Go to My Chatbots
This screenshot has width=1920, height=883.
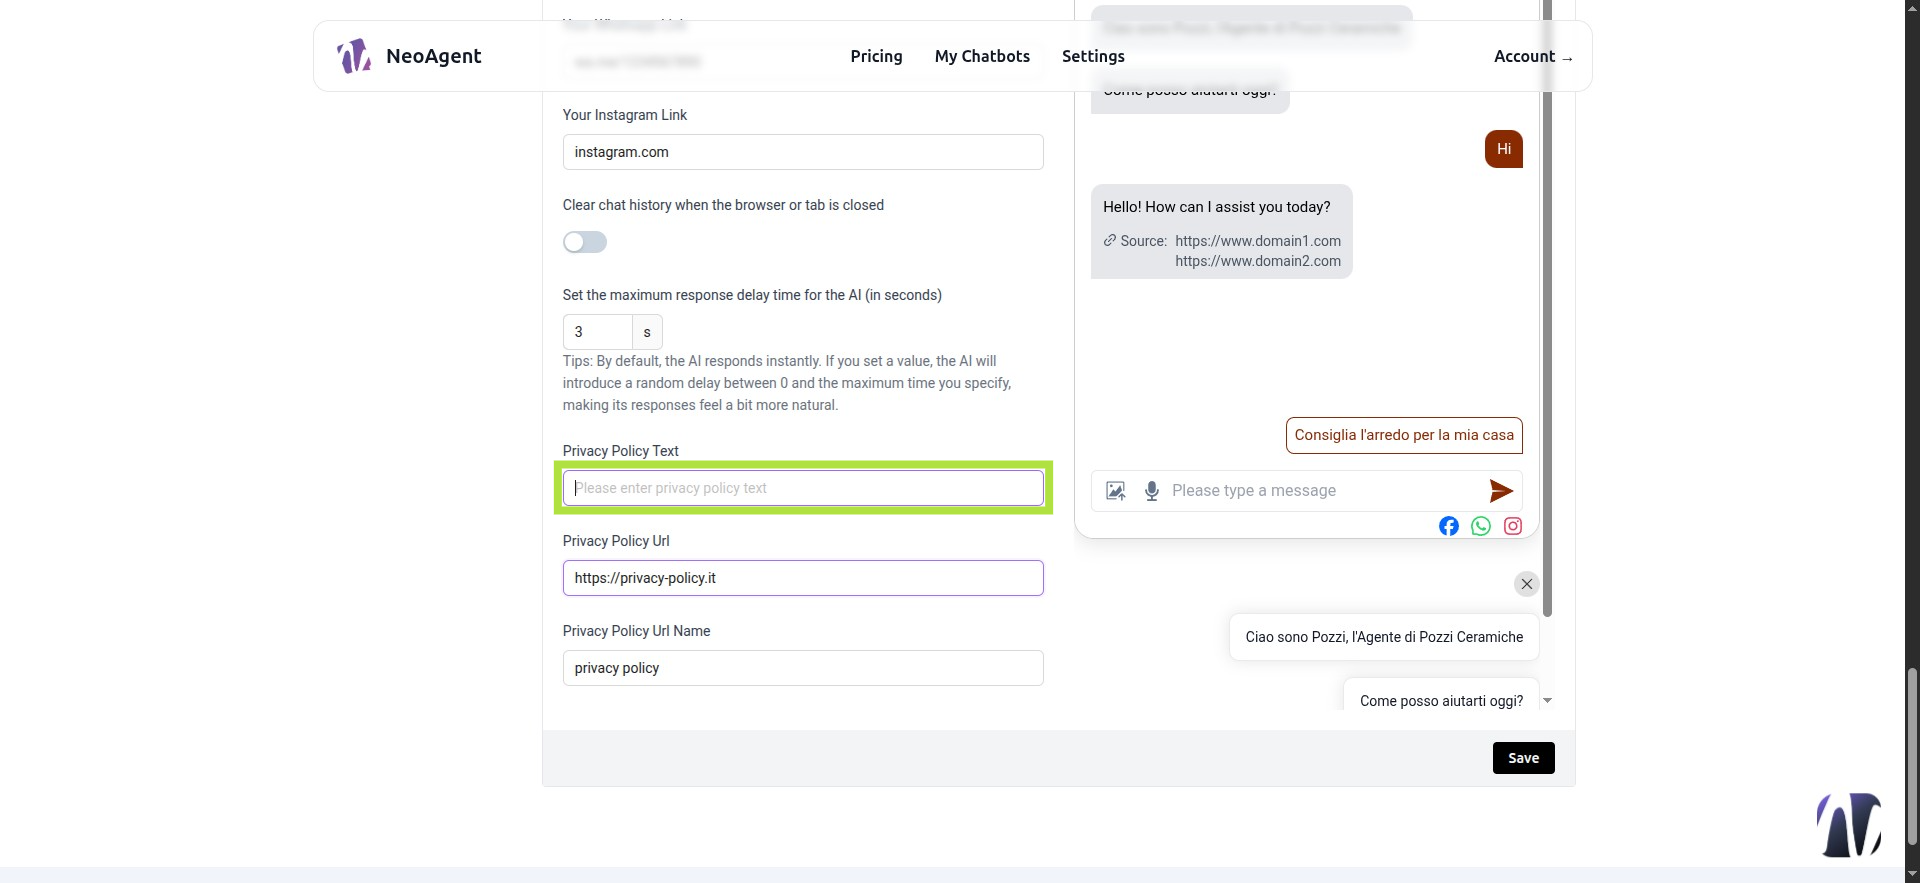click(x=982, y=56)
